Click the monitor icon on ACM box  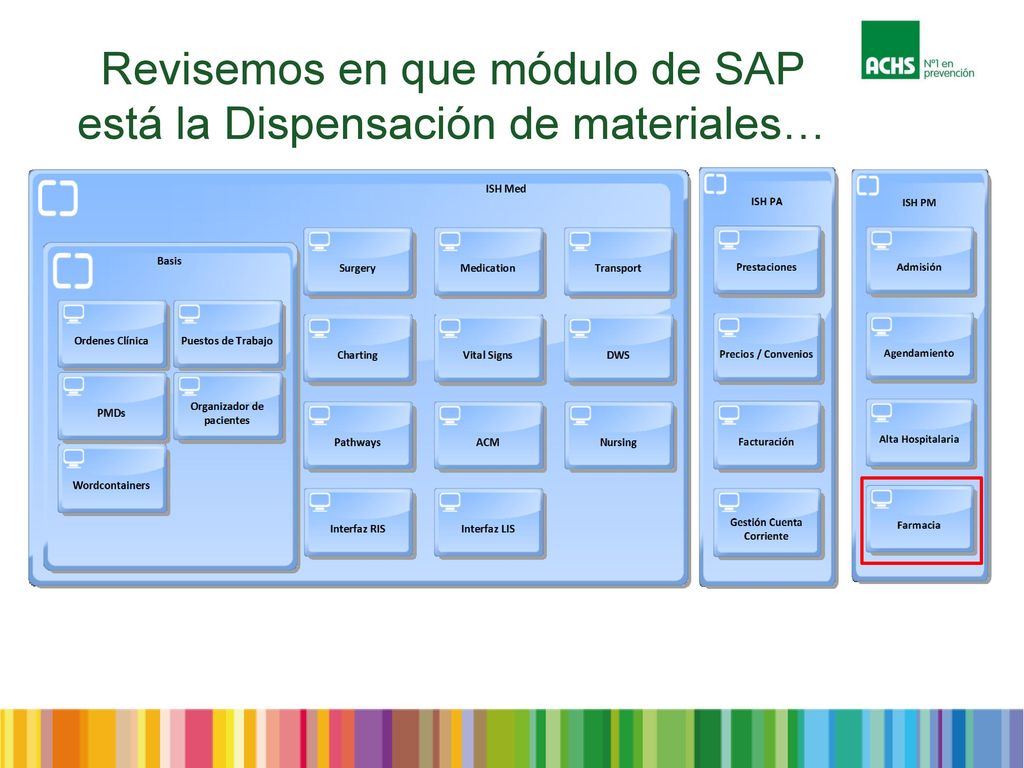[x=450, y=415]
